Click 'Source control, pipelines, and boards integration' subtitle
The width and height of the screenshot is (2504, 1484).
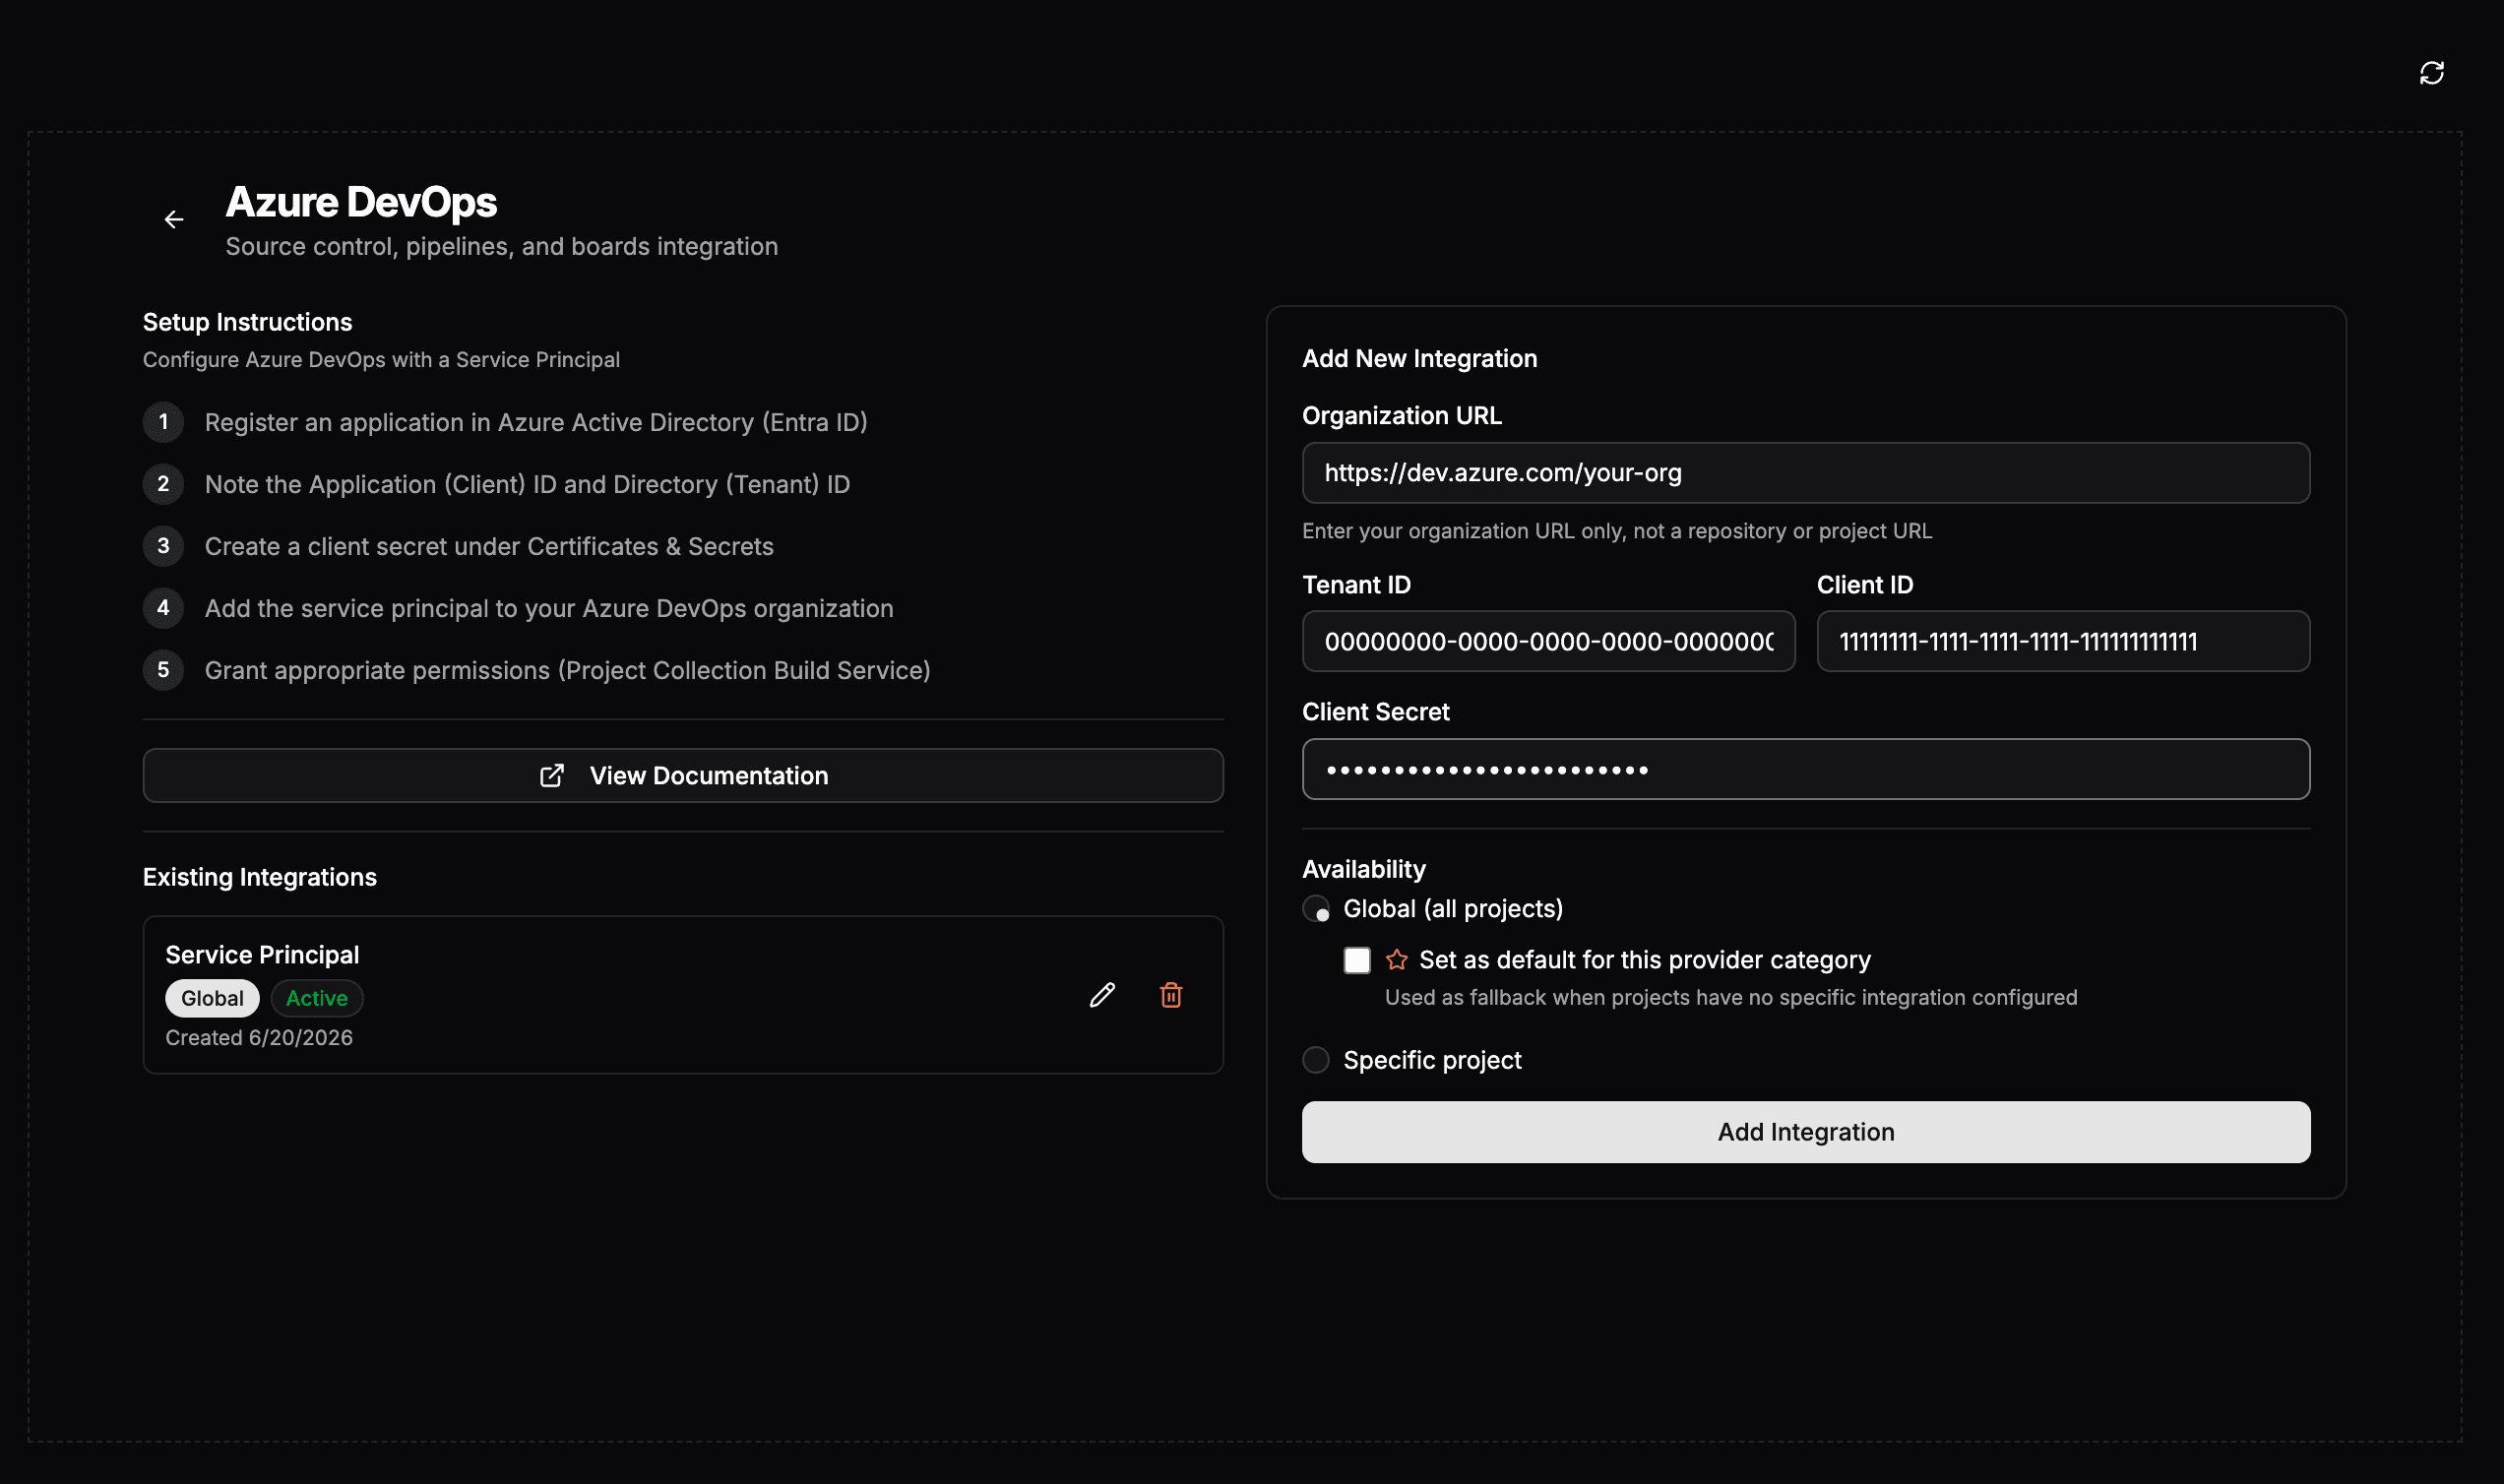(502, 247)
